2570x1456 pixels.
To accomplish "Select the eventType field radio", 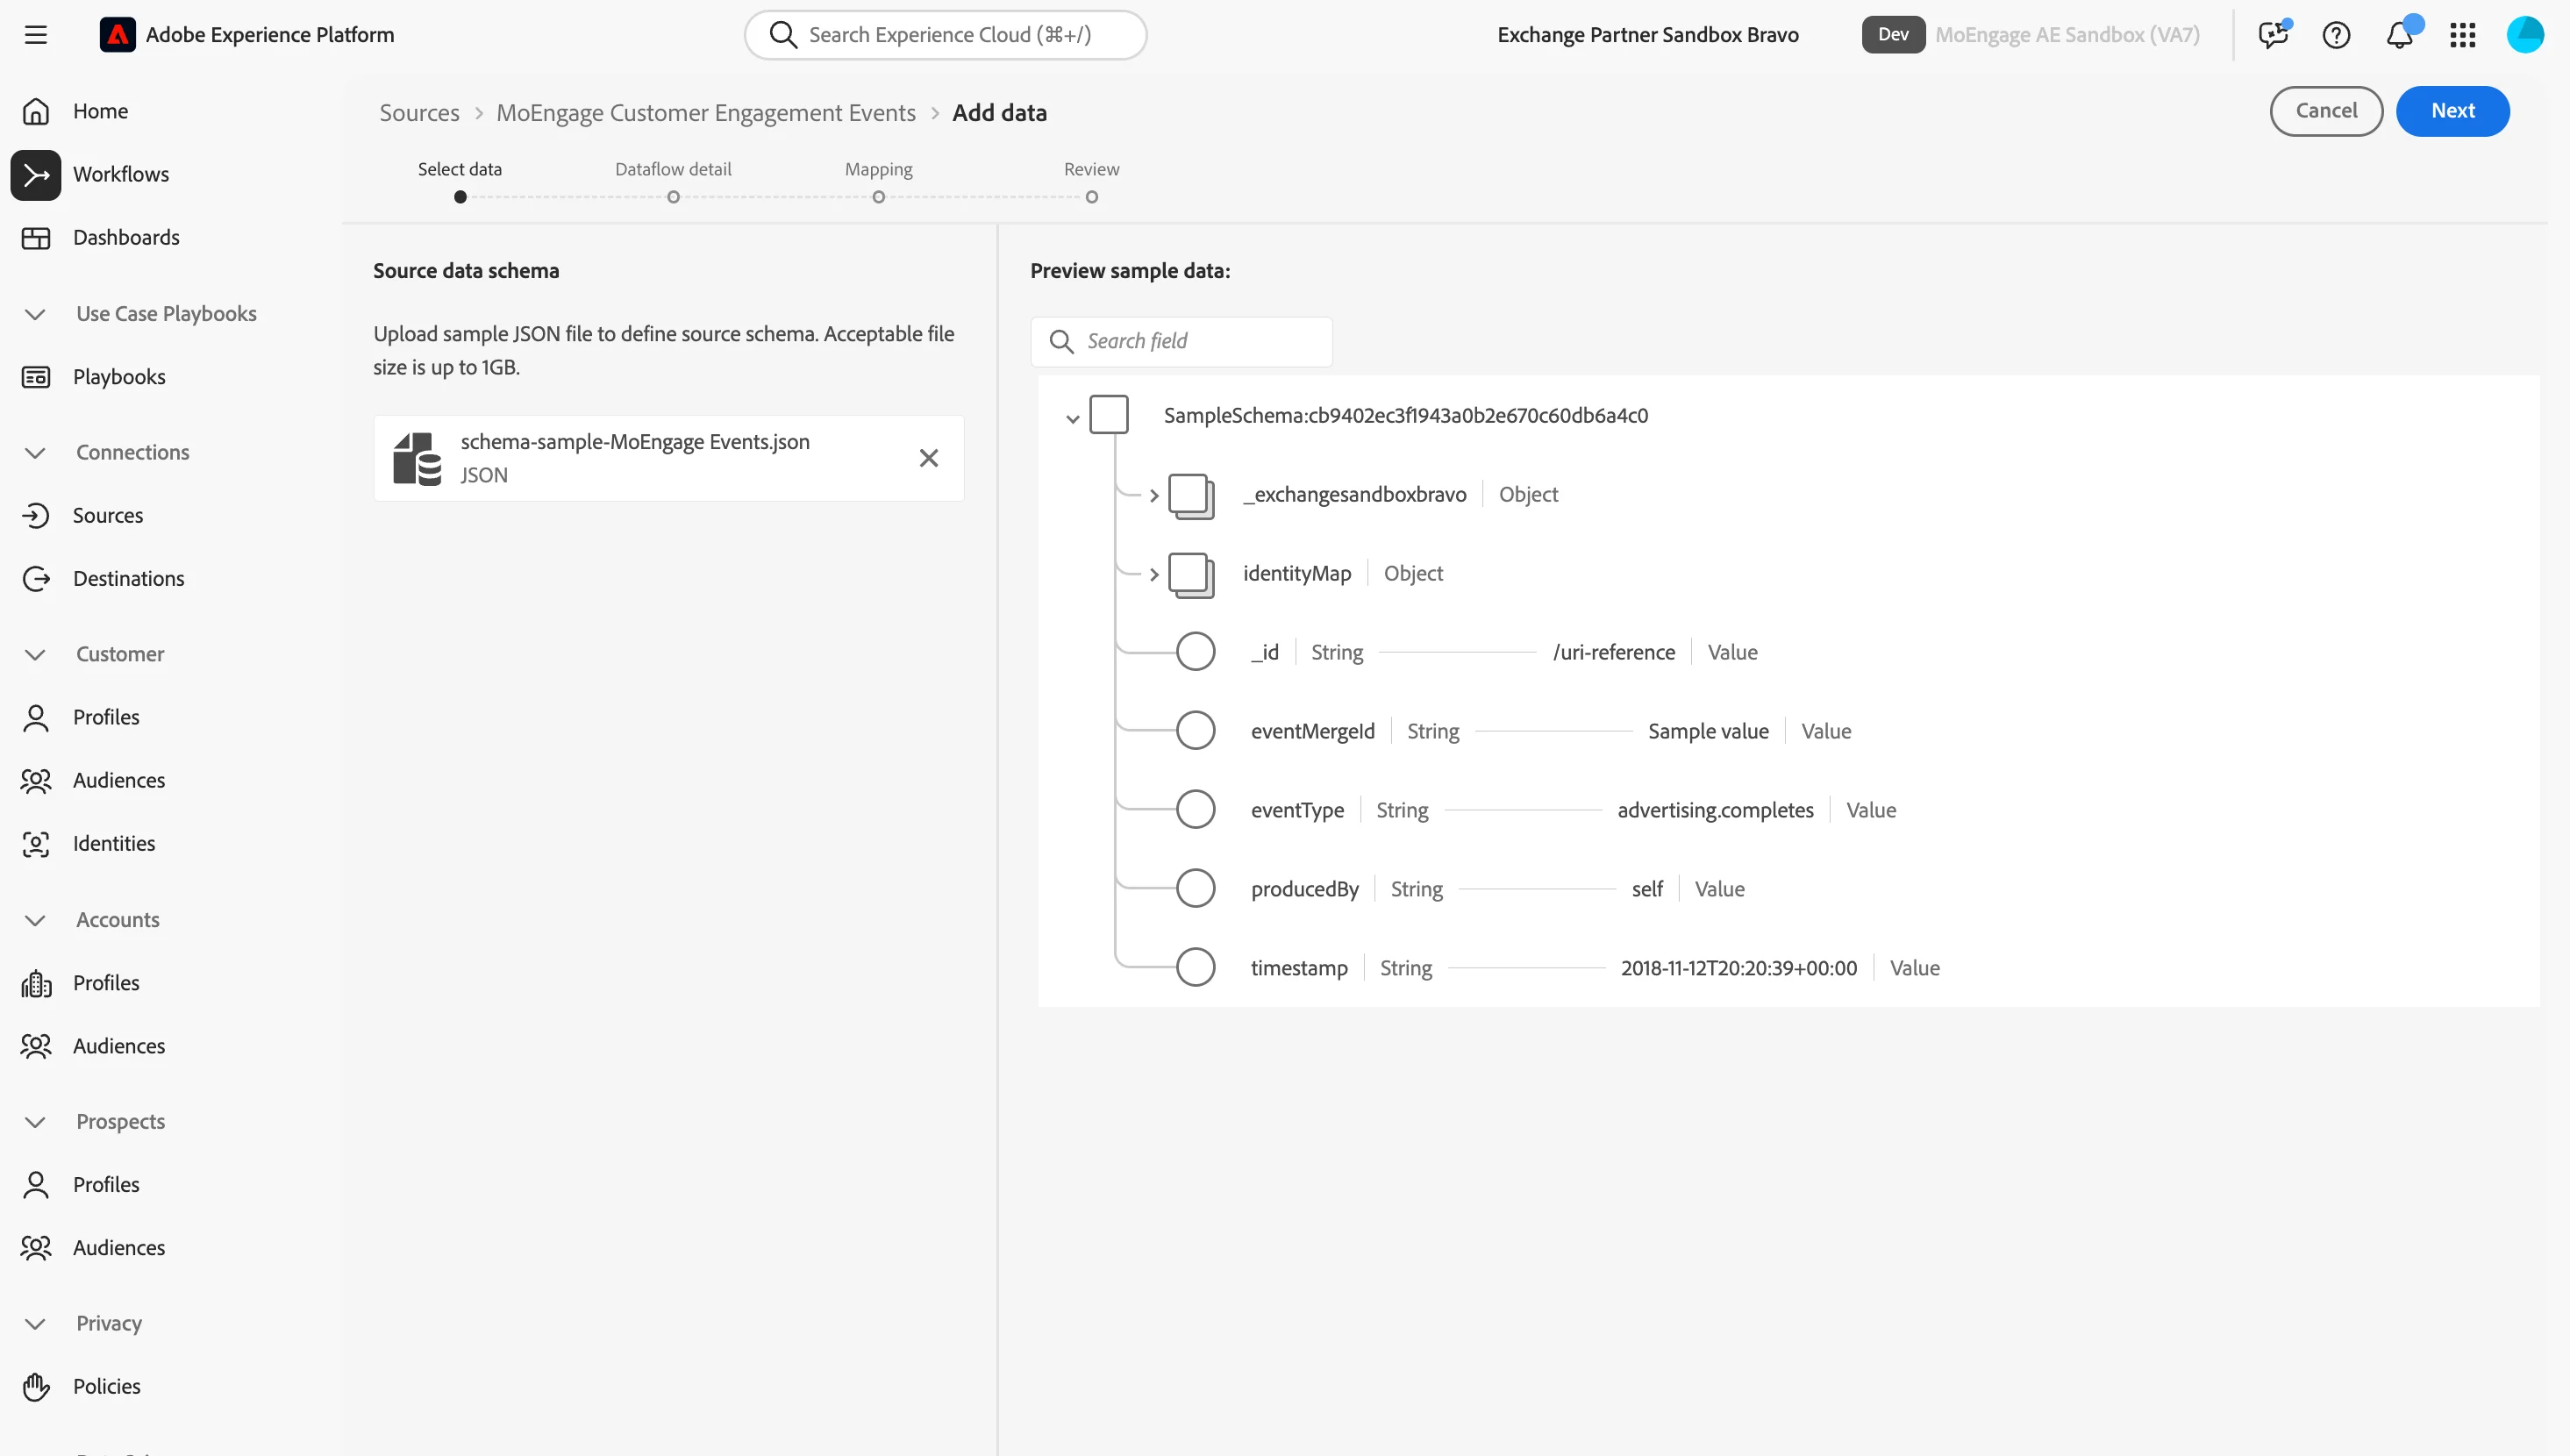I will click(x=1195, y=810).
